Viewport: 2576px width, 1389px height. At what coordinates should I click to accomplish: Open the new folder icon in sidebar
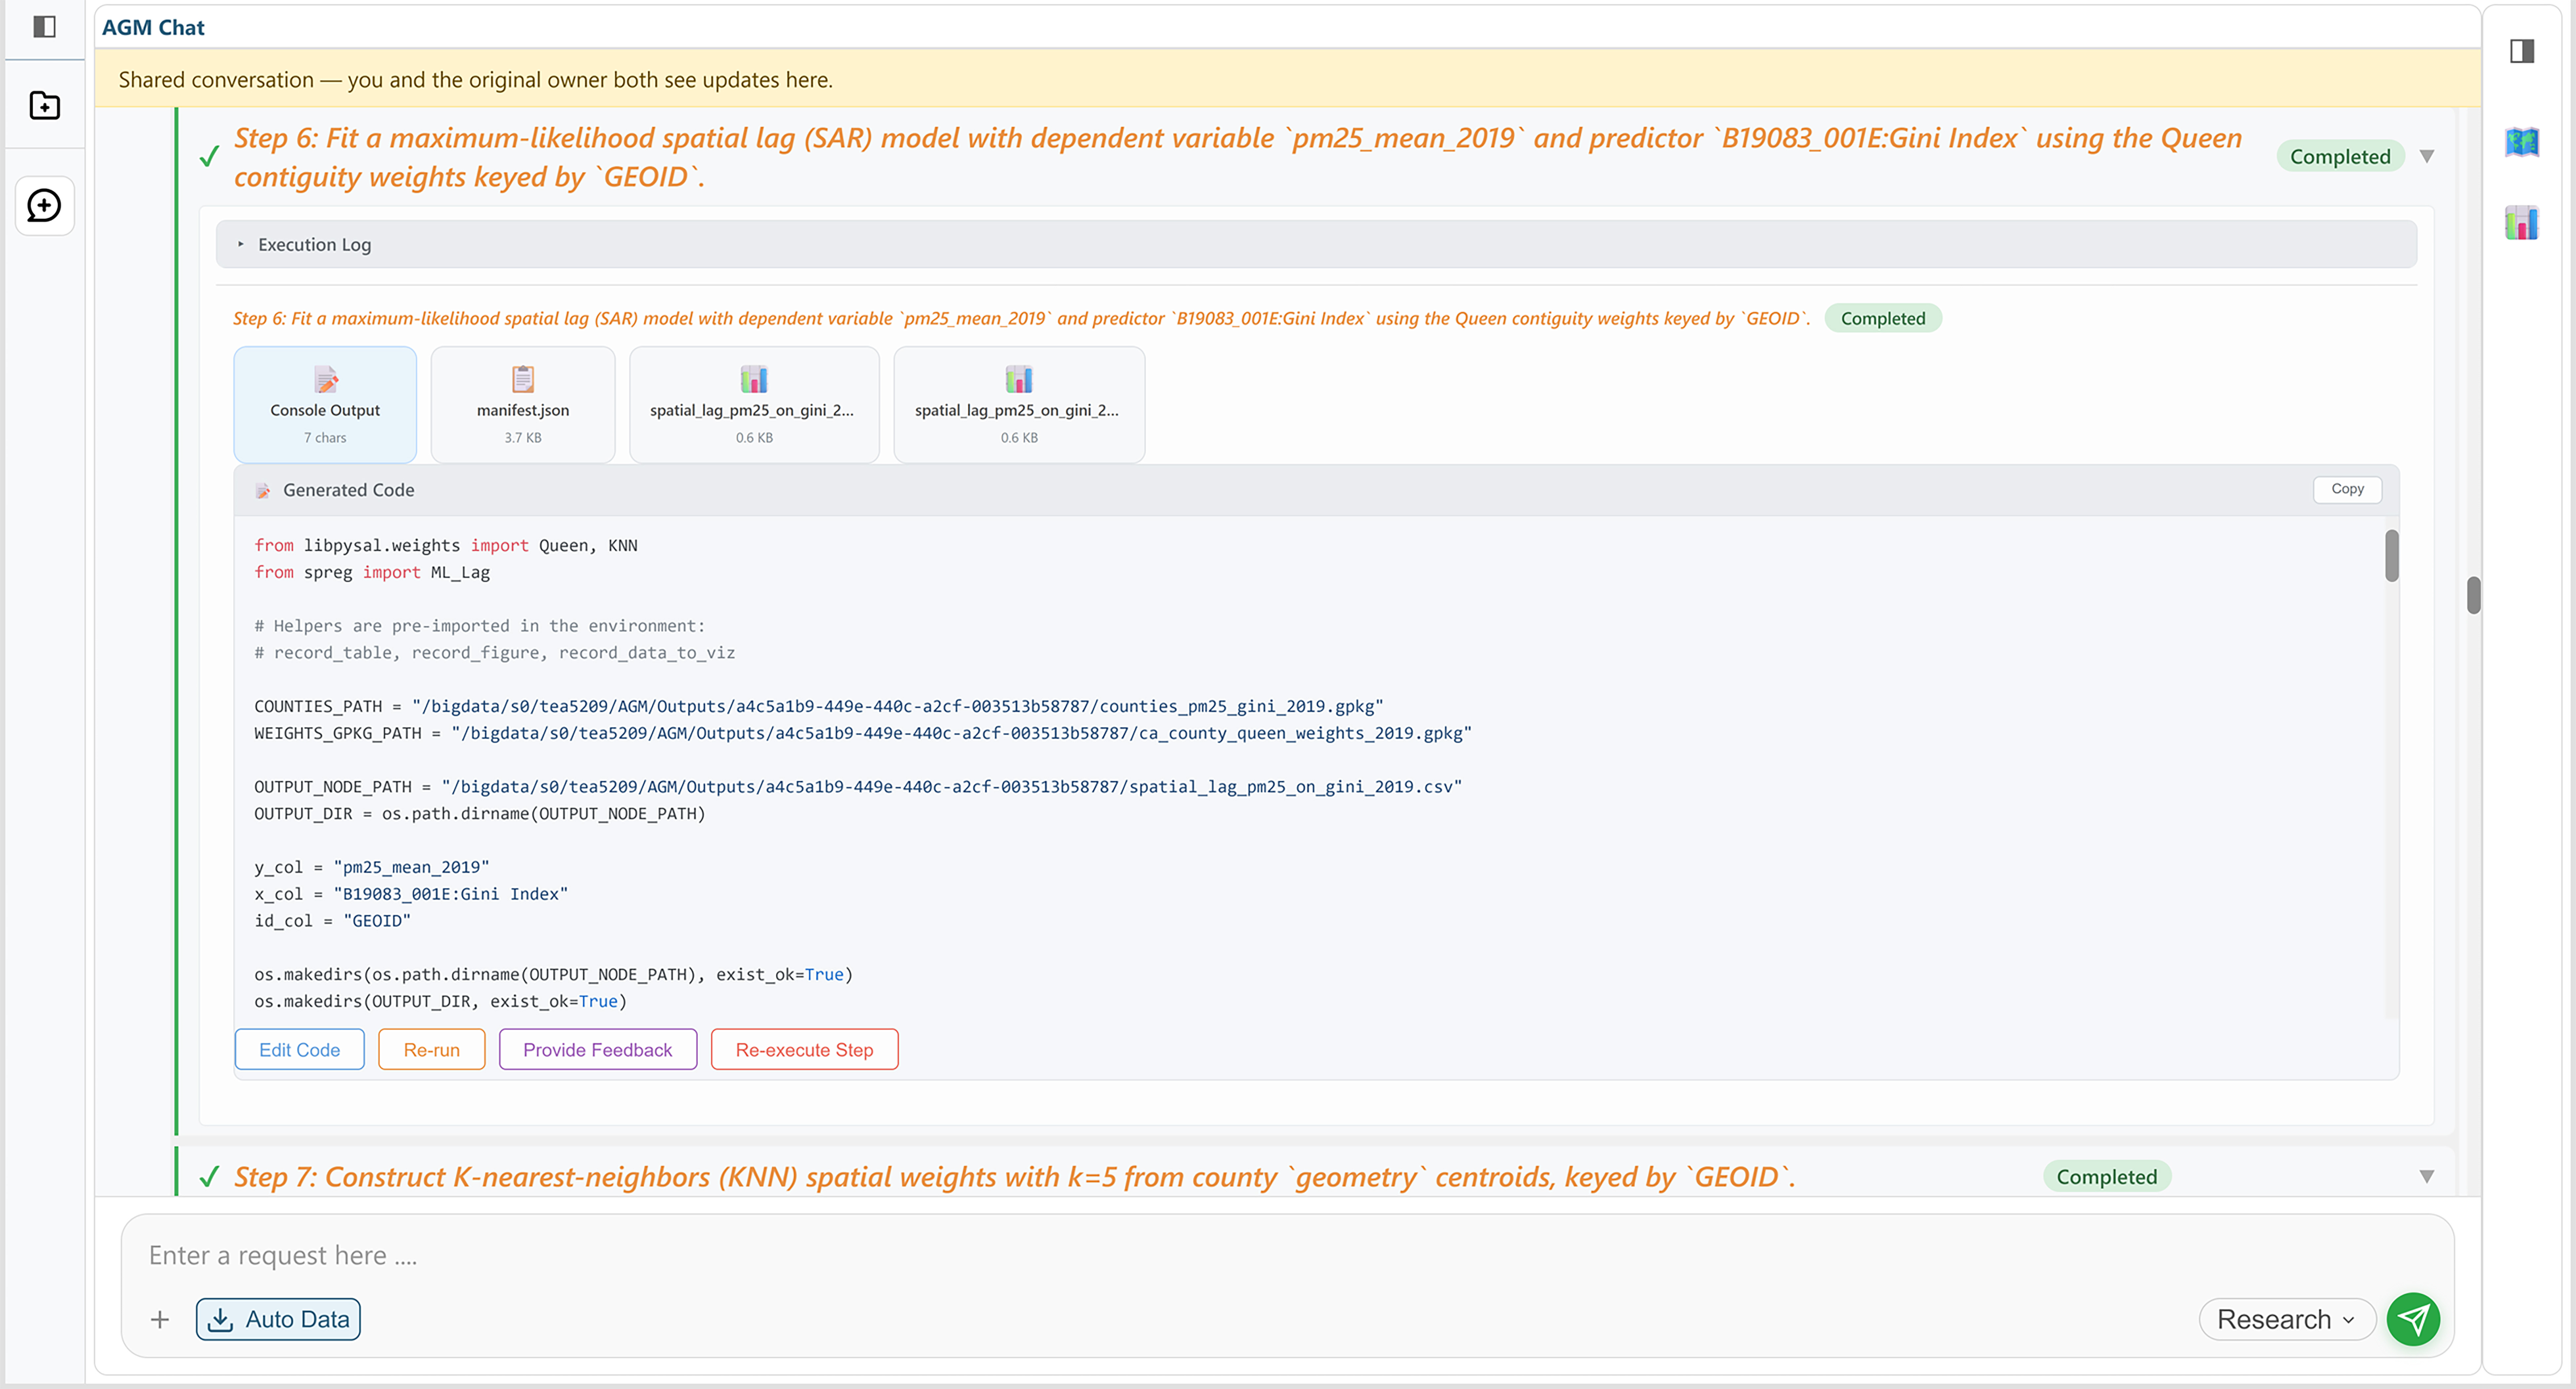pos(44,105)
